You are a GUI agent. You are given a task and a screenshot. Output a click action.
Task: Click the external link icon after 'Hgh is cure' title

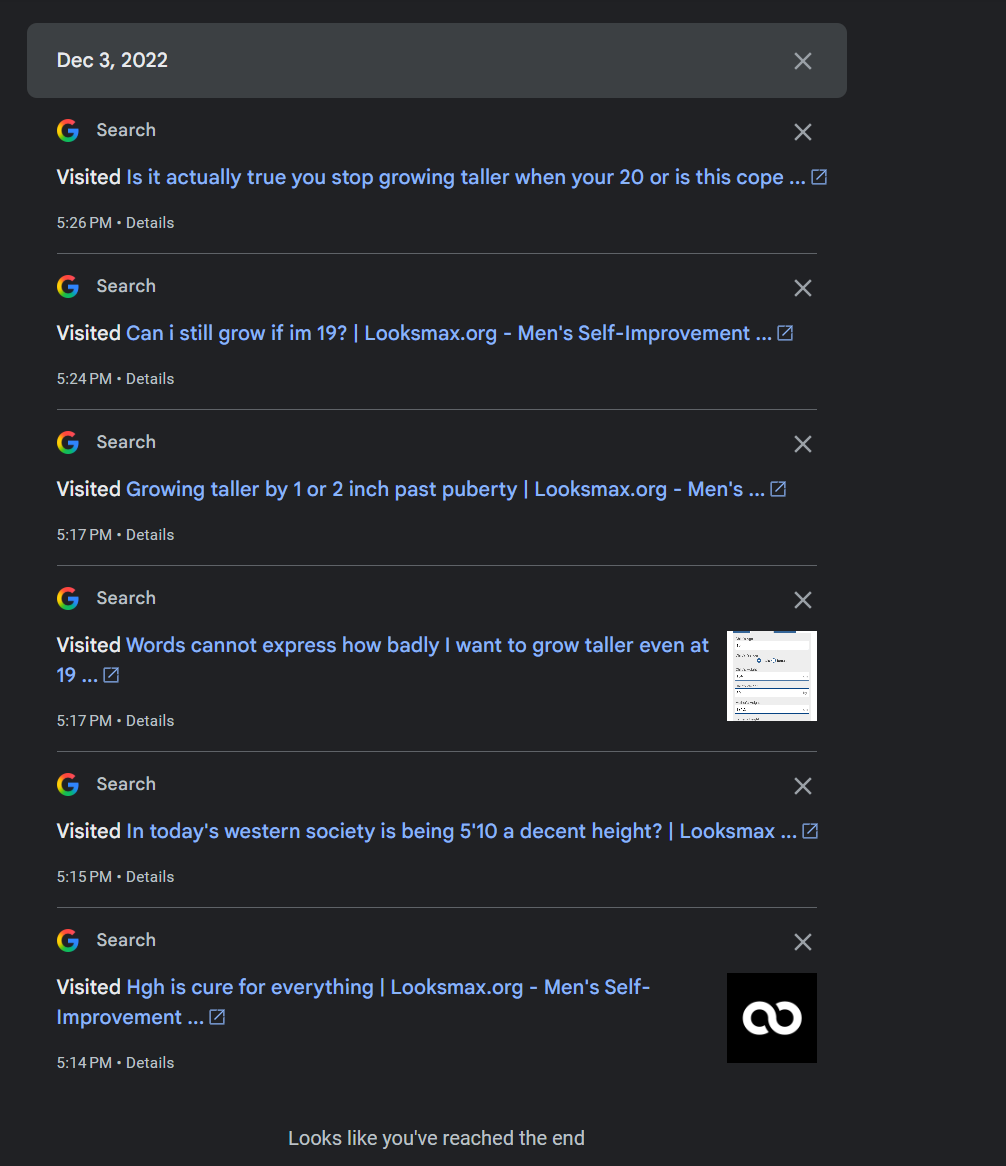(217, 1017)
